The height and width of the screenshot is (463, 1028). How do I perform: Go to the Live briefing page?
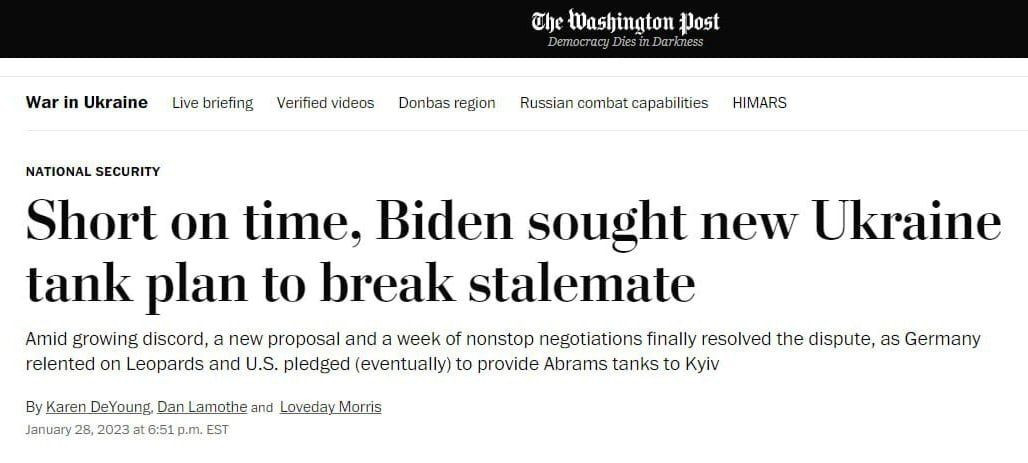click(x=212, y=103)
